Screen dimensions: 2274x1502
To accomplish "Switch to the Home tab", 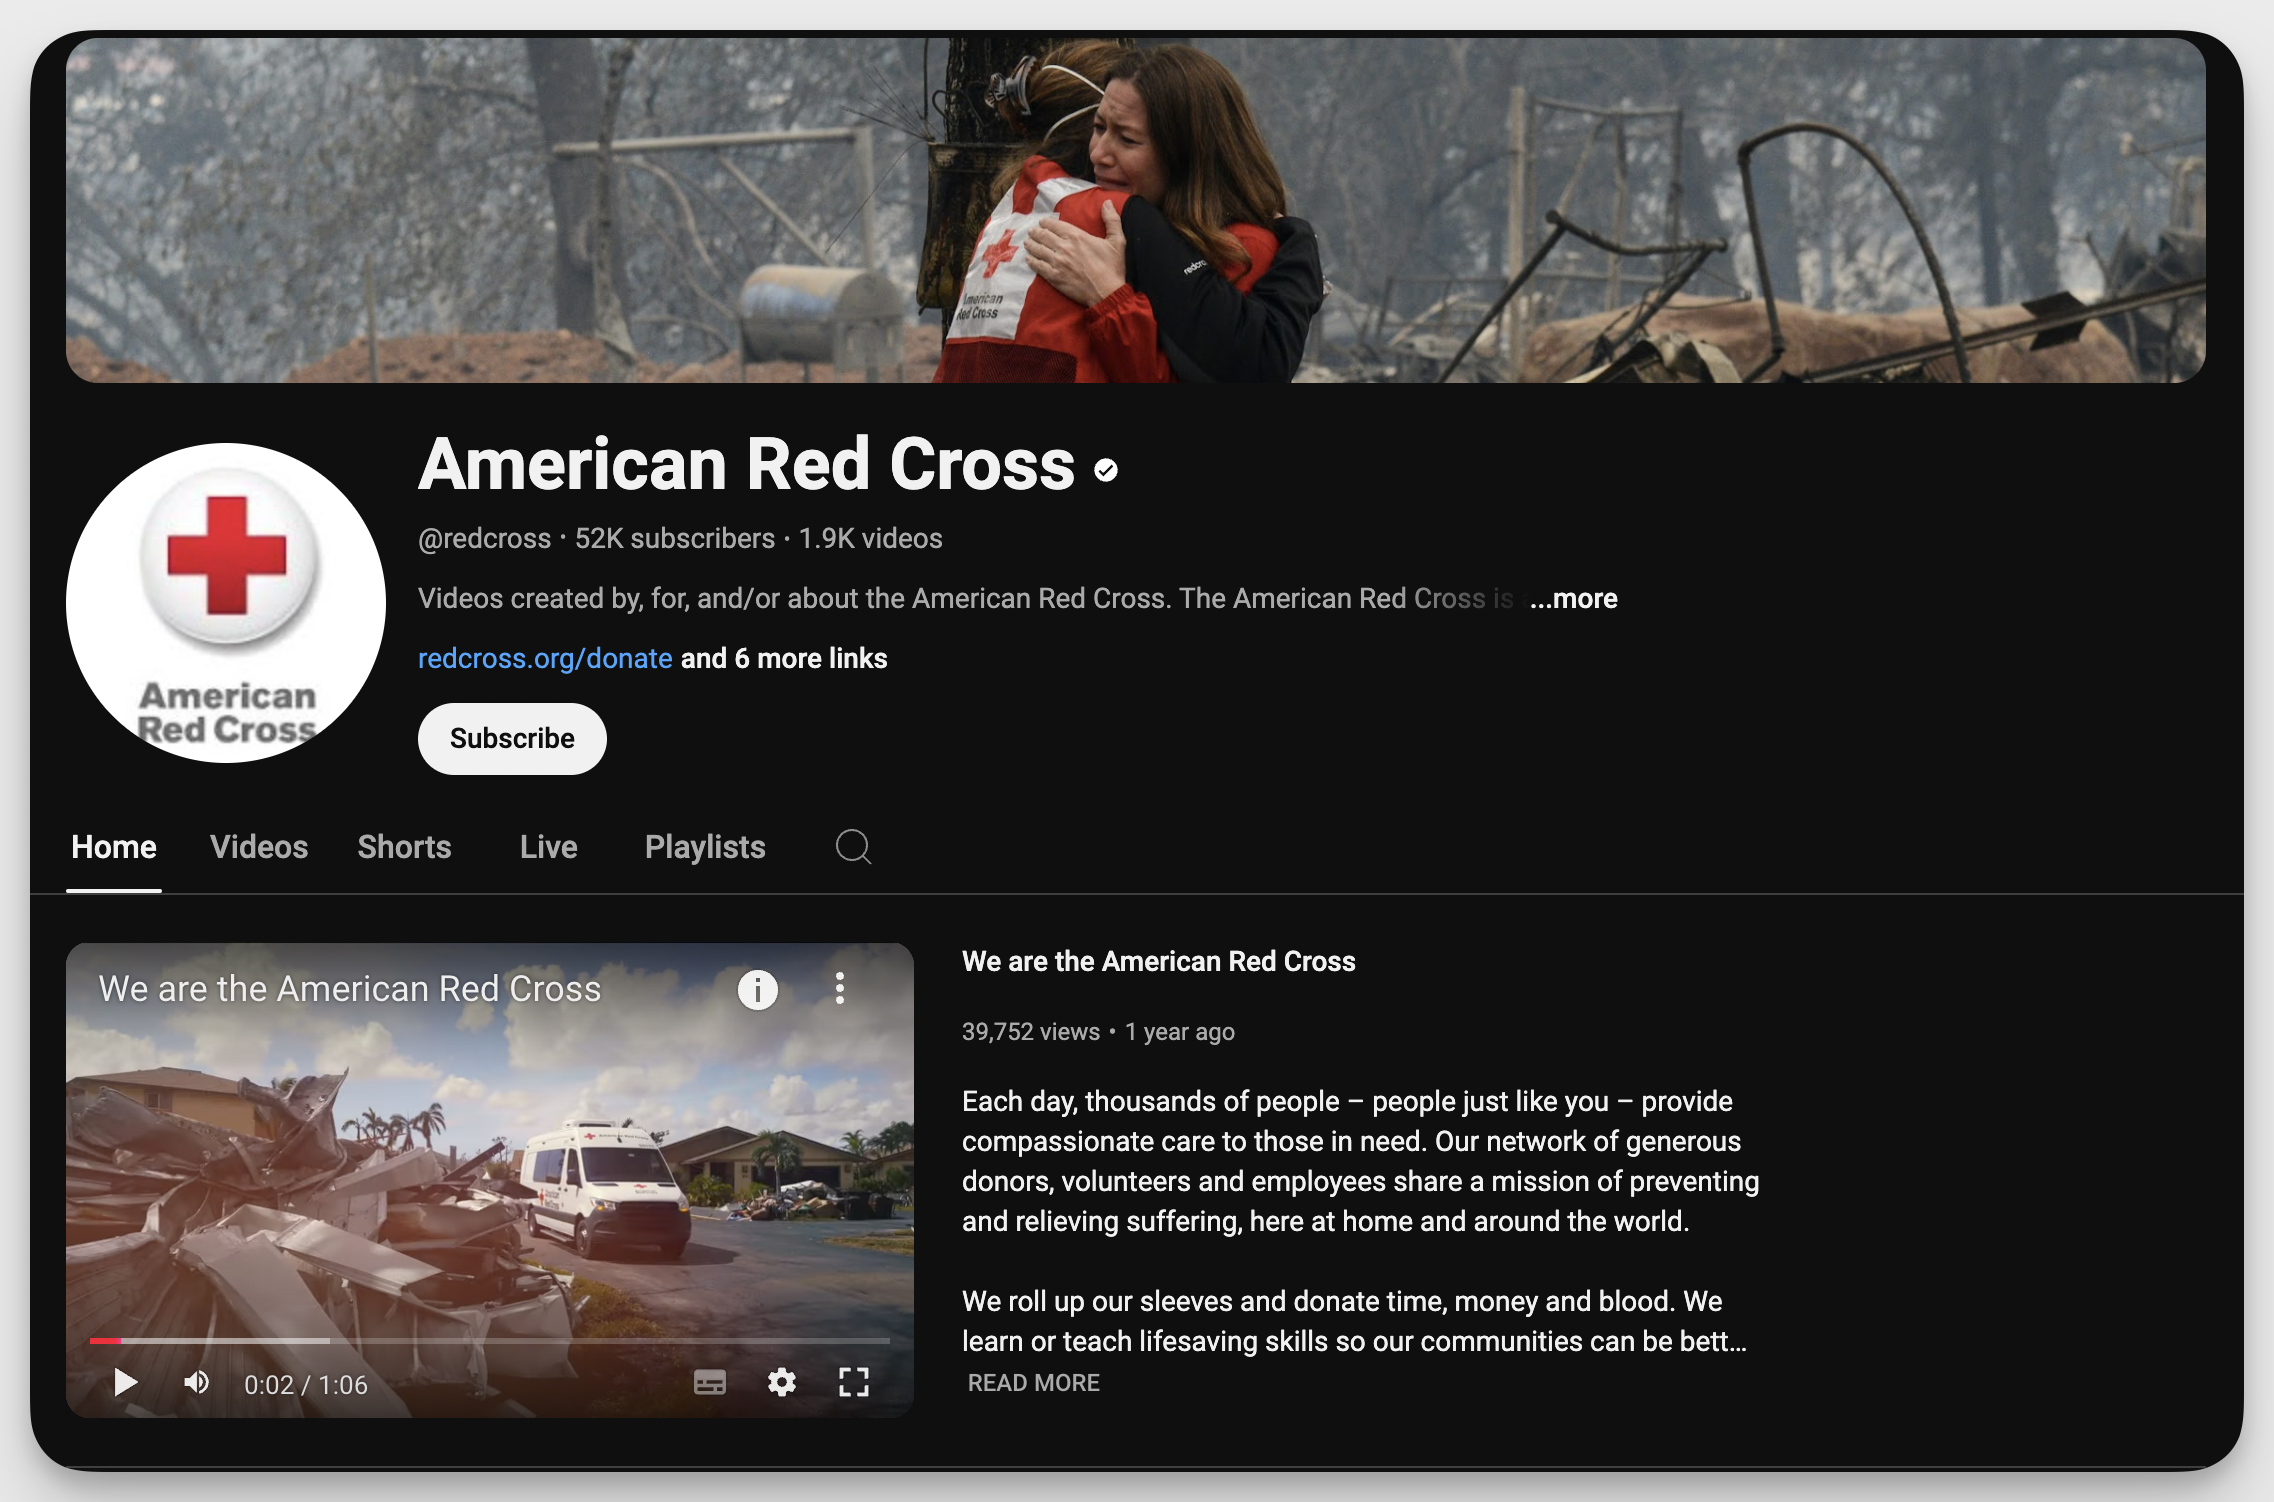I will point(114,847).
